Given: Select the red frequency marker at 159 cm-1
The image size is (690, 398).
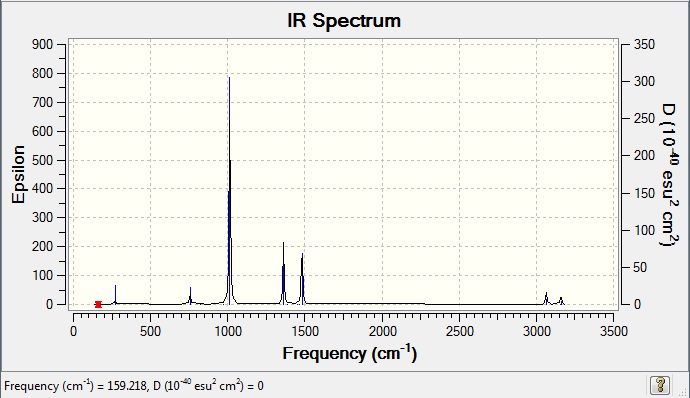Looking at the screenshot, I should point(98,304).
